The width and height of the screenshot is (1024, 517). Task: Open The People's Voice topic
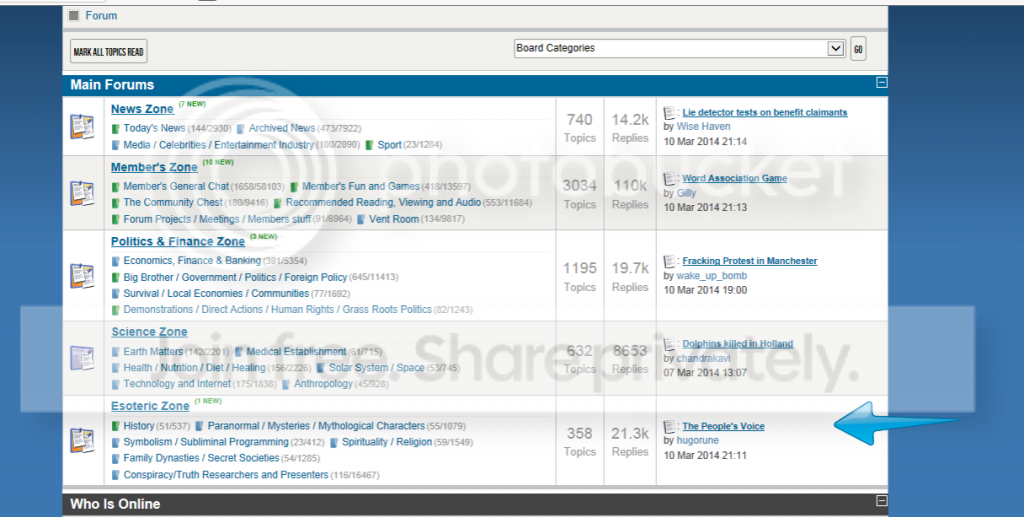(723, 426)
